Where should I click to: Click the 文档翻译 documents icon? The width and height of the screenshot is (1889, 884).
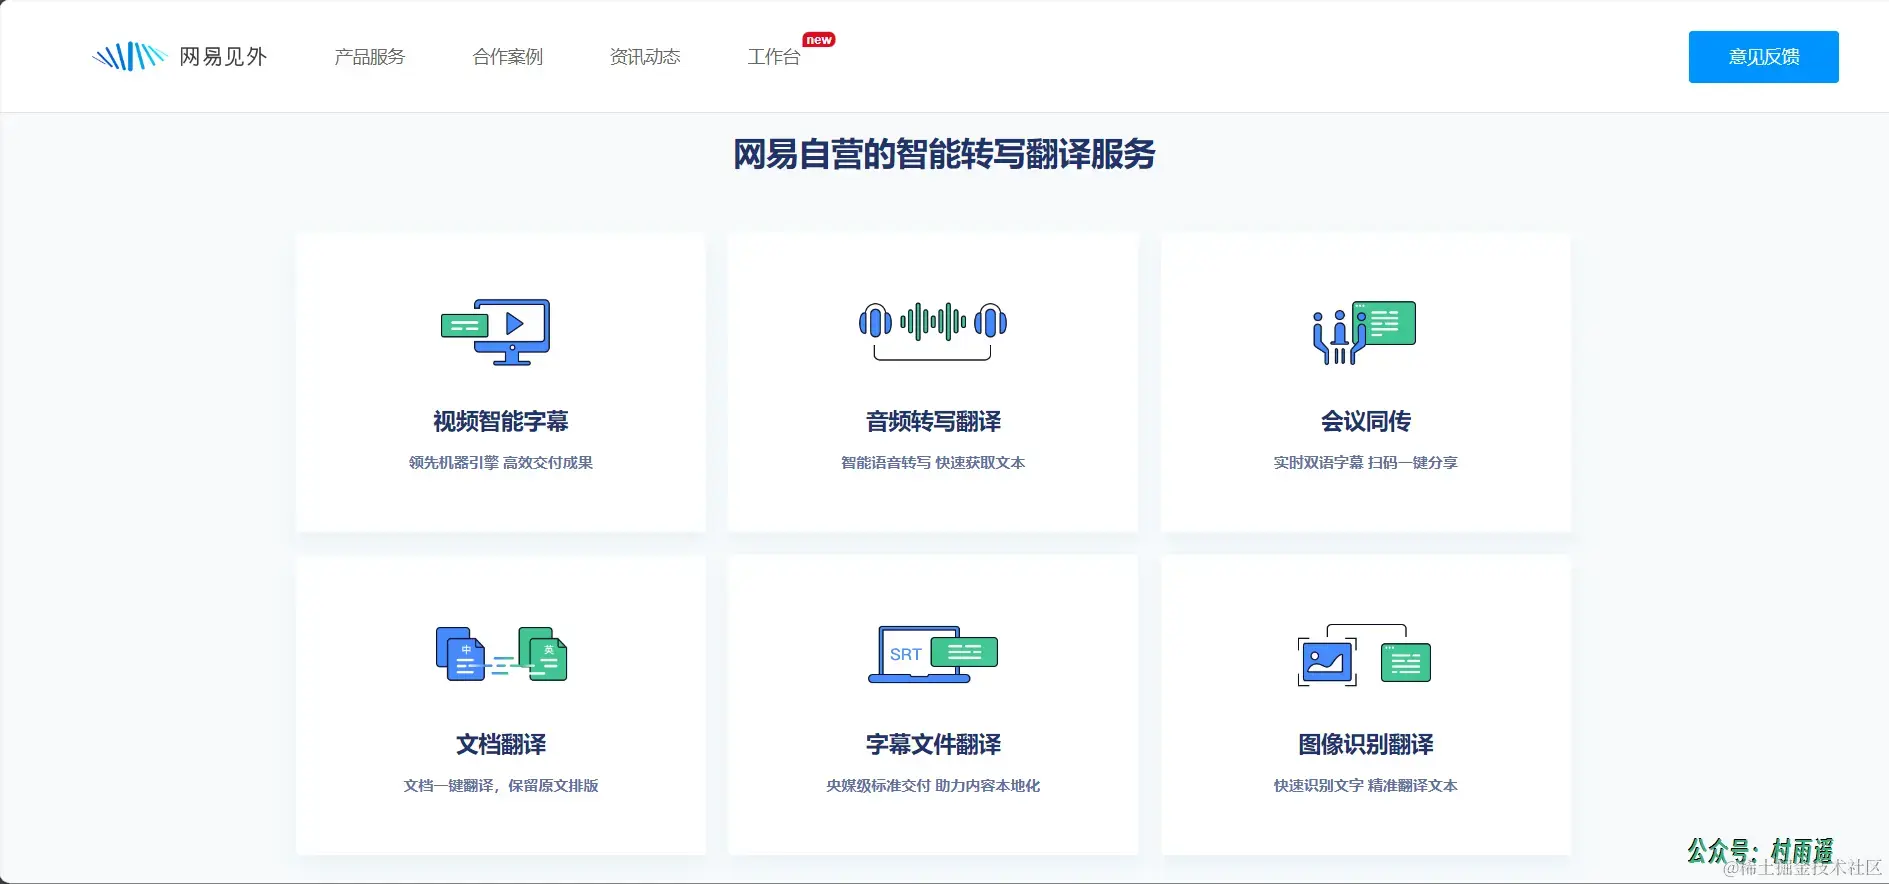click(x=501, y=654)
